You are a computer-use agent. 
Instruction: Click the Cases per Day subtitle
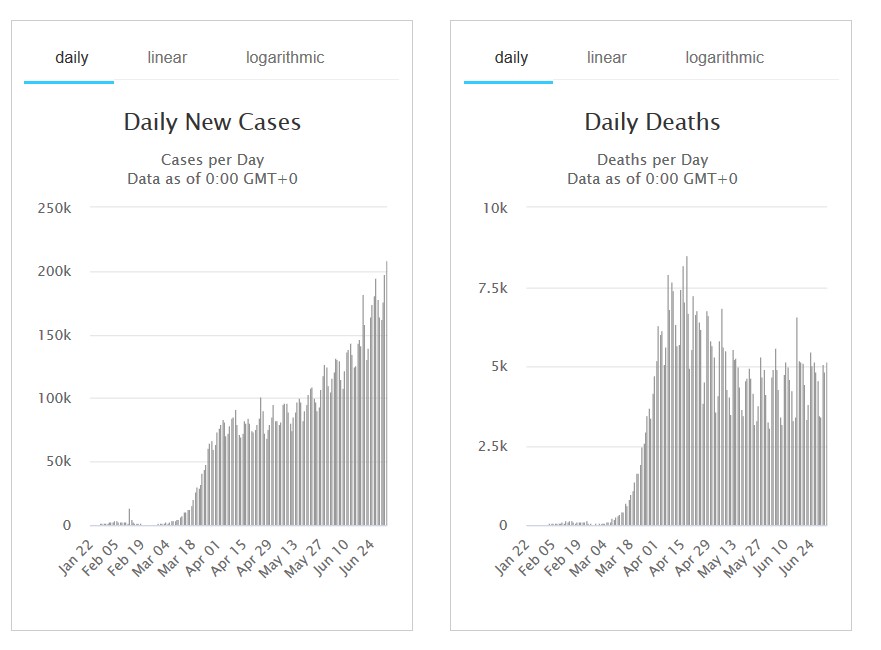tap(212, 160)
